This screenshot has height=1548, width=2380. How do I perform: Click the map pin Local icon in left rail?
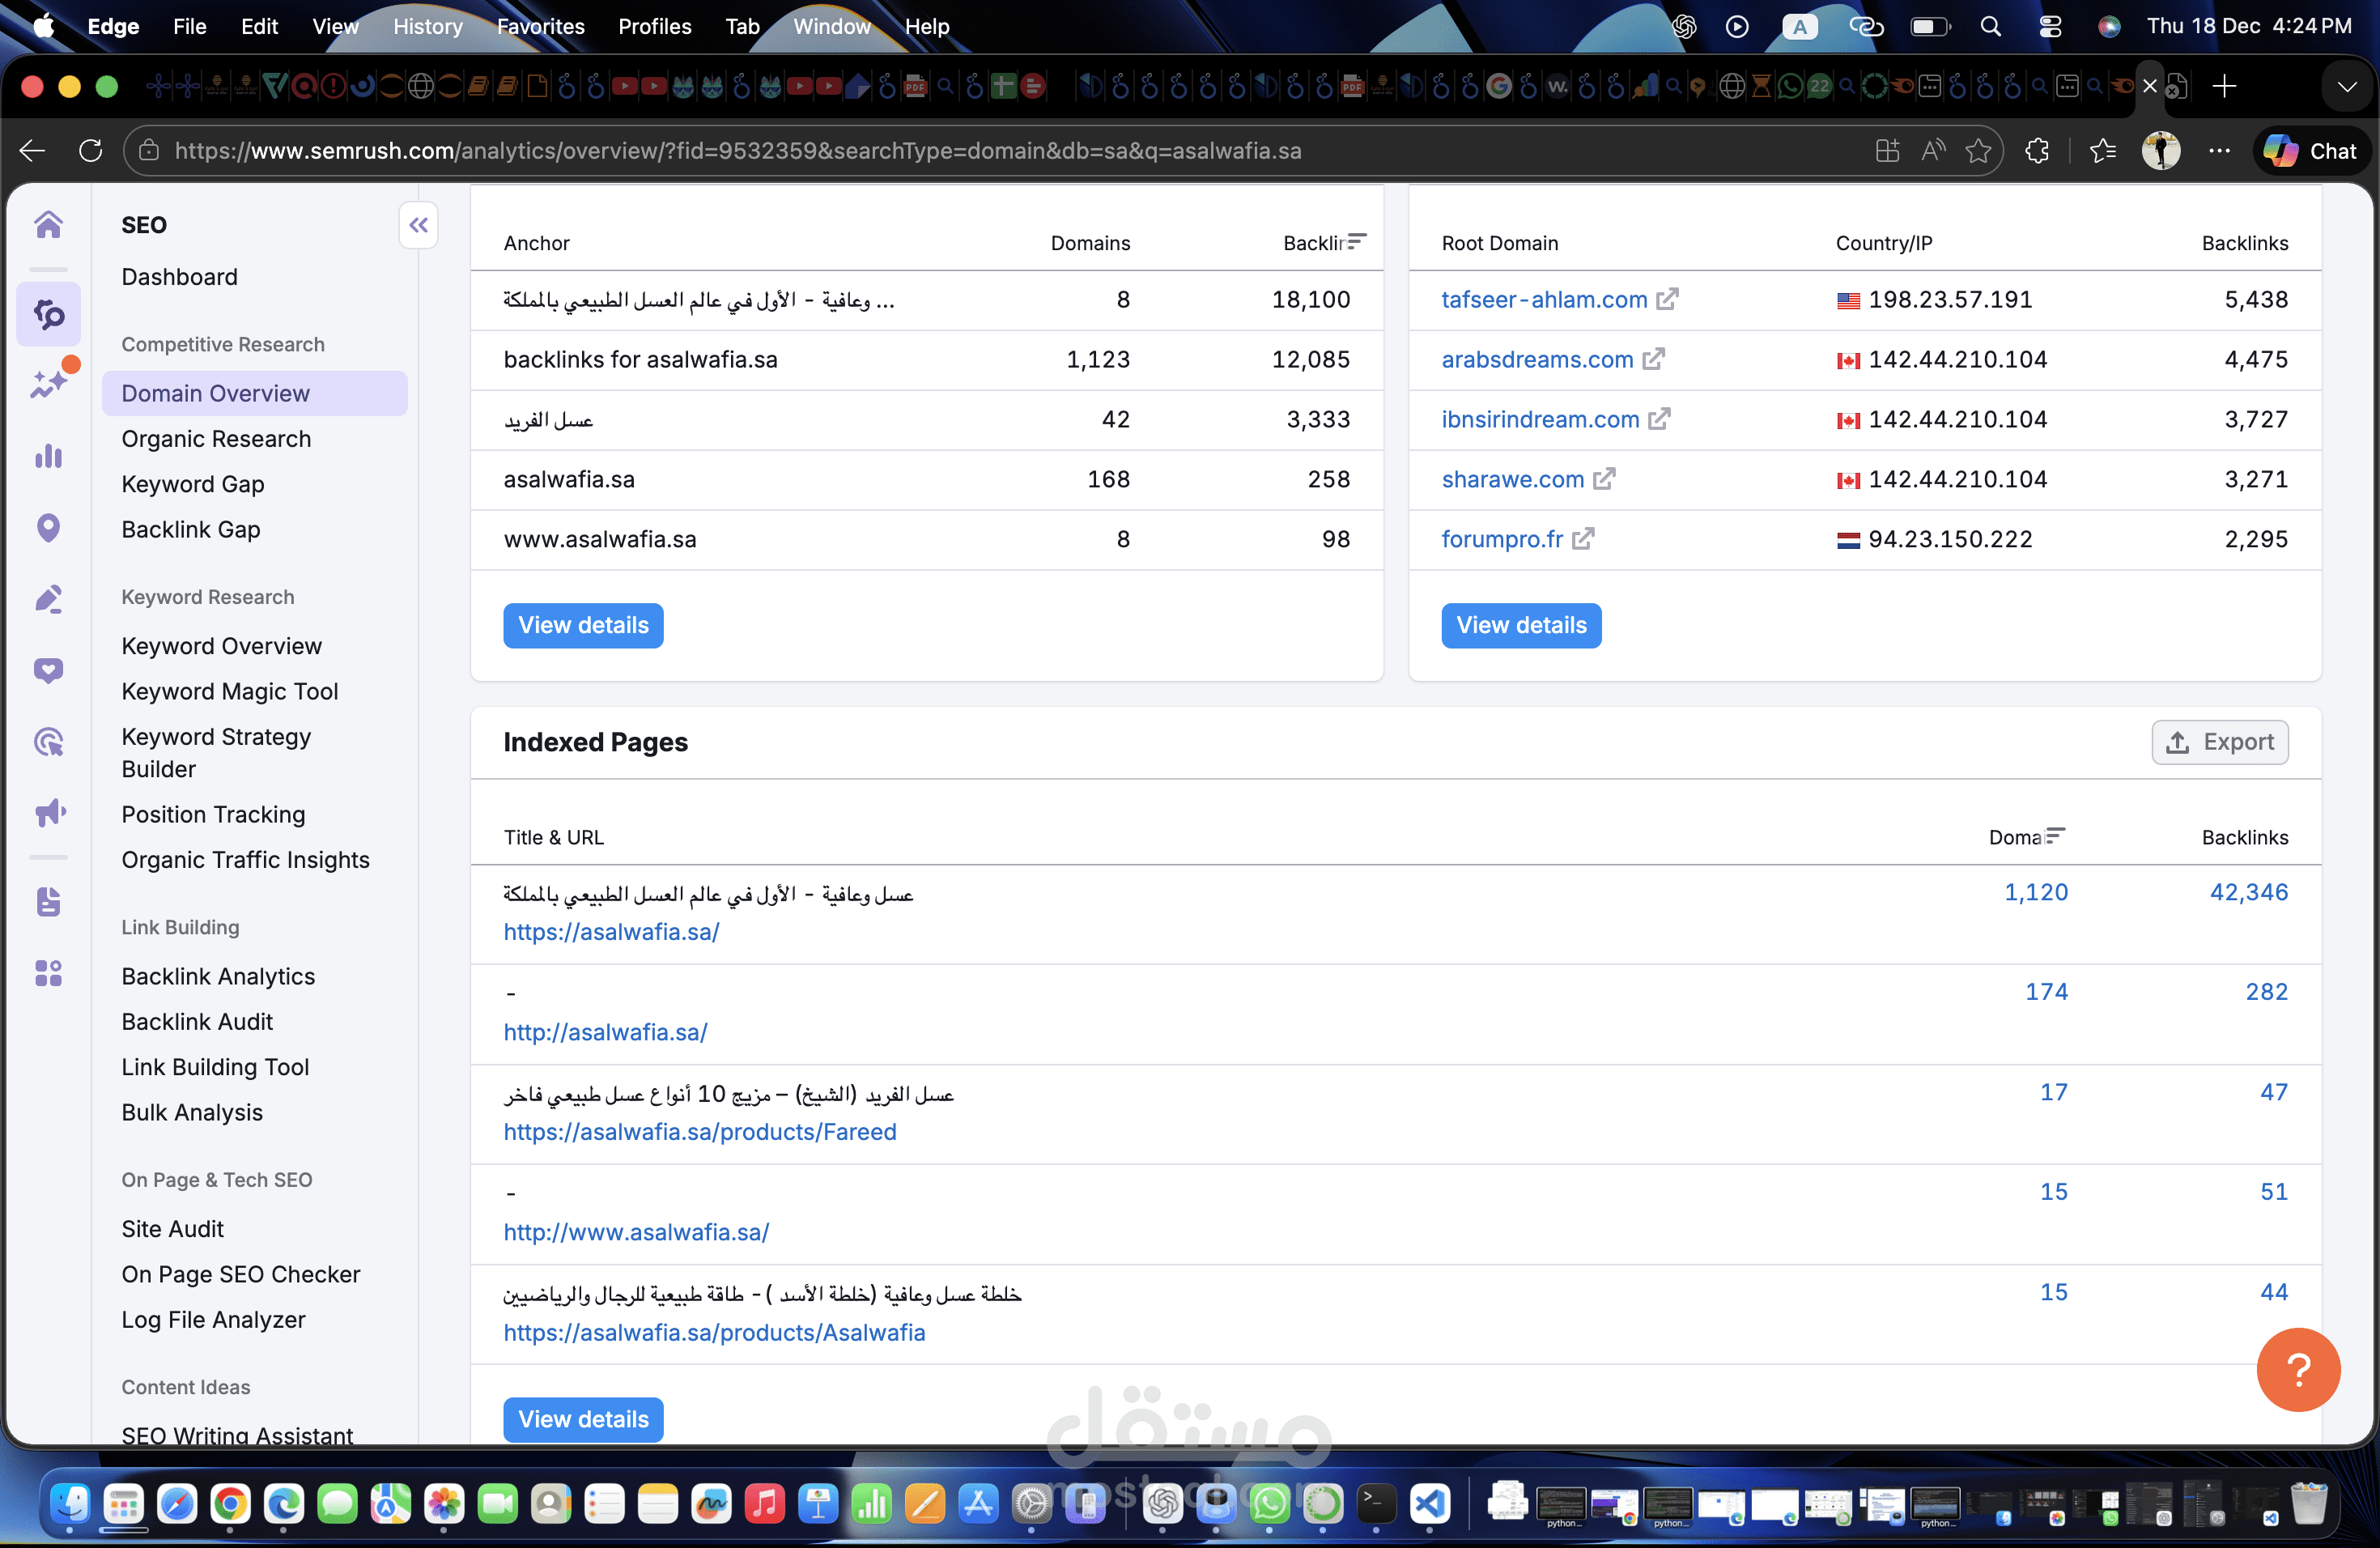48,527
